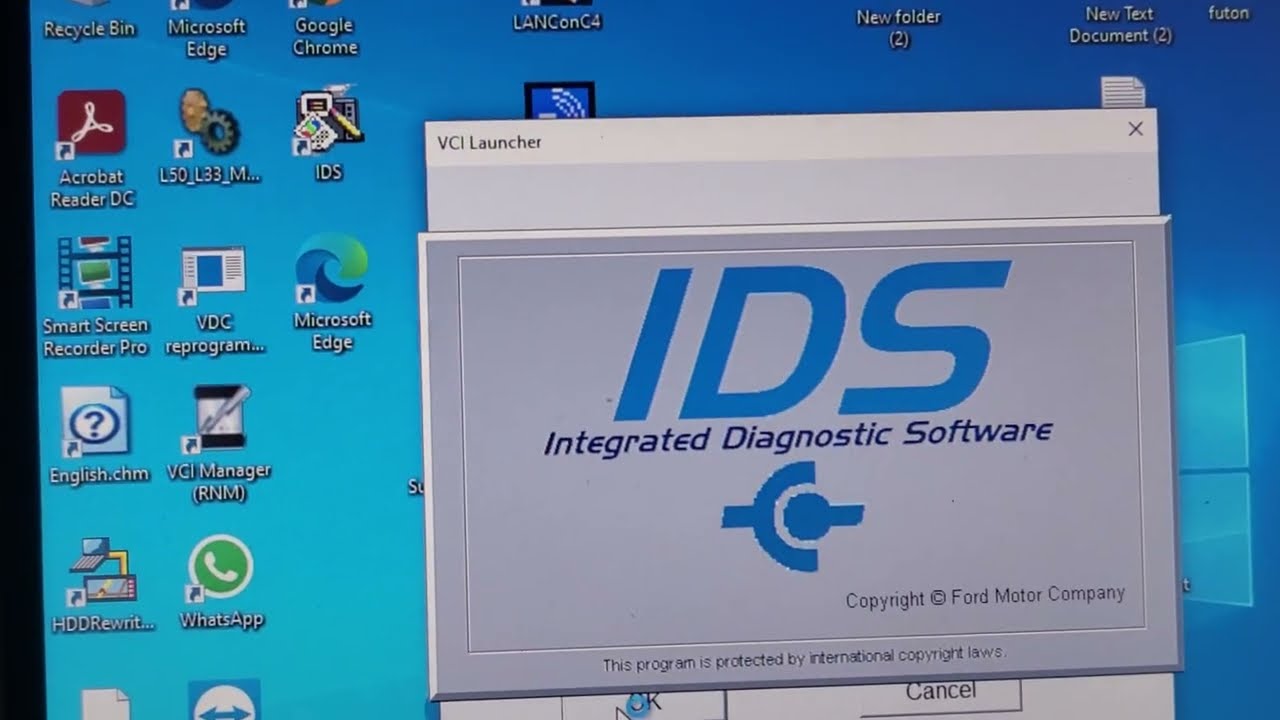1280x720 pixels.
Task: Select the top-row Microsoft Edge label
Action: click(206, 38)
